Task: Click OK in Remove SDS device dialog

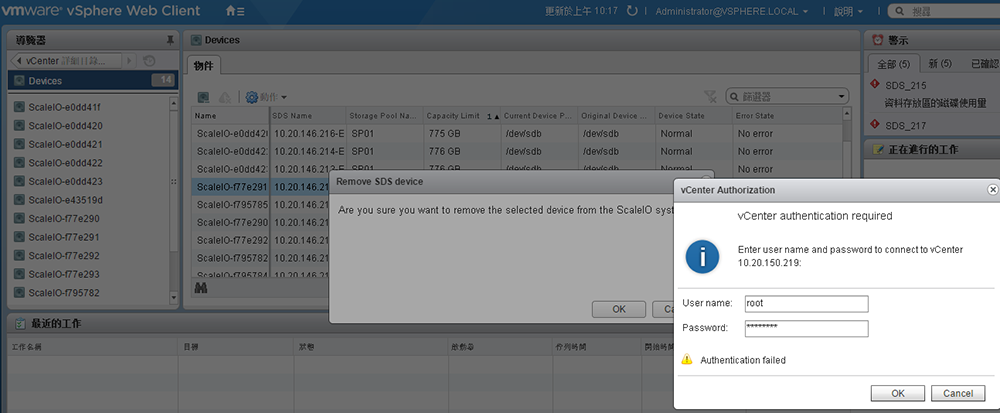Action: (619, 309)
